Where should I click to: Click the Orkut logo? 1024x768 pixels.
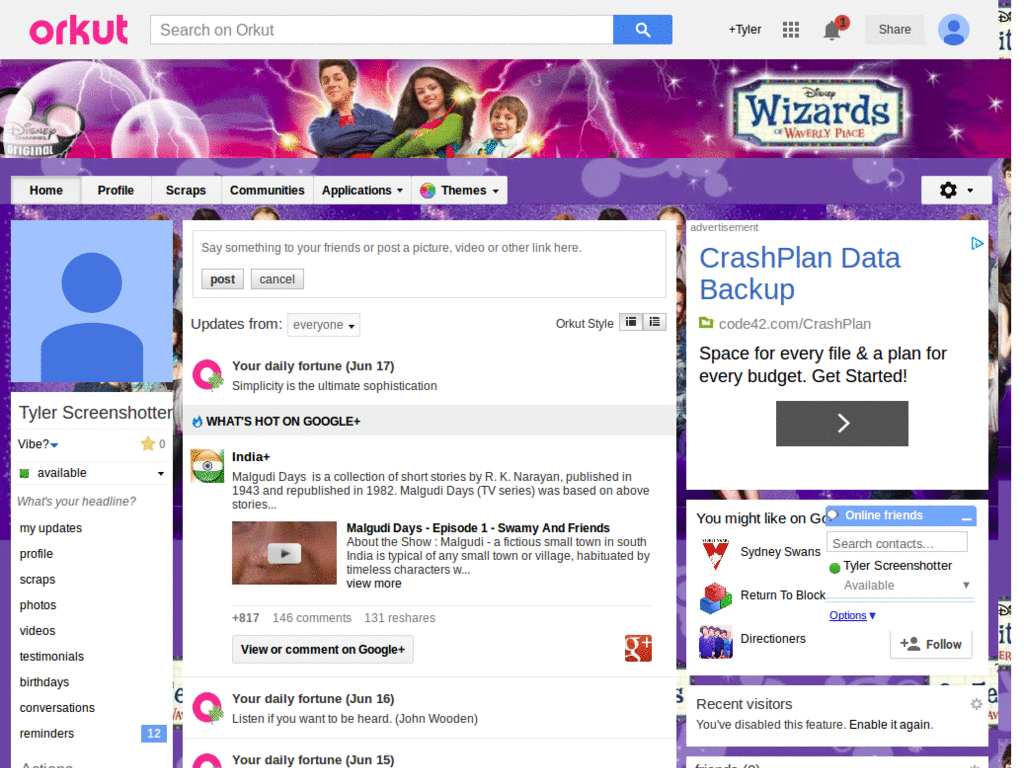click(x=78, y=29)
